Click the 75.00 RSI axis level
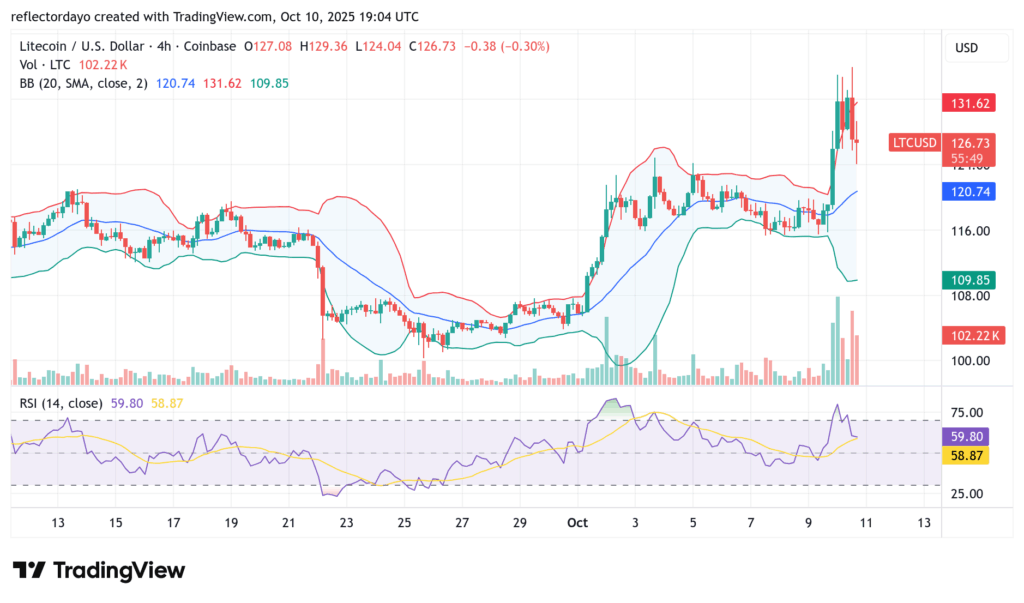Screen dimensions: 1024x603 click(x=967, y=412)
